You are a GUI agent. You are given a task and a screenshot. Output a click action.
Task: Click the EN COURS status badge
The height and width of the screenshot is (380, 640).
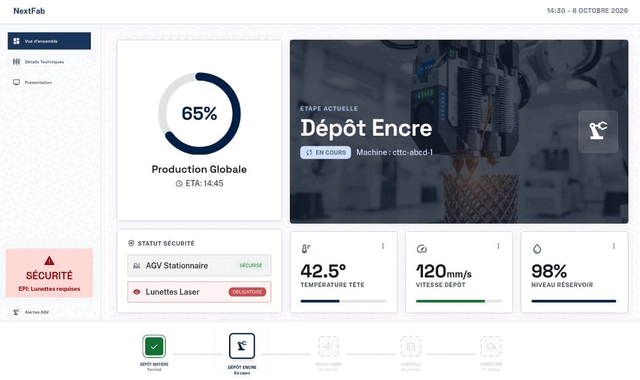point(325,152)
